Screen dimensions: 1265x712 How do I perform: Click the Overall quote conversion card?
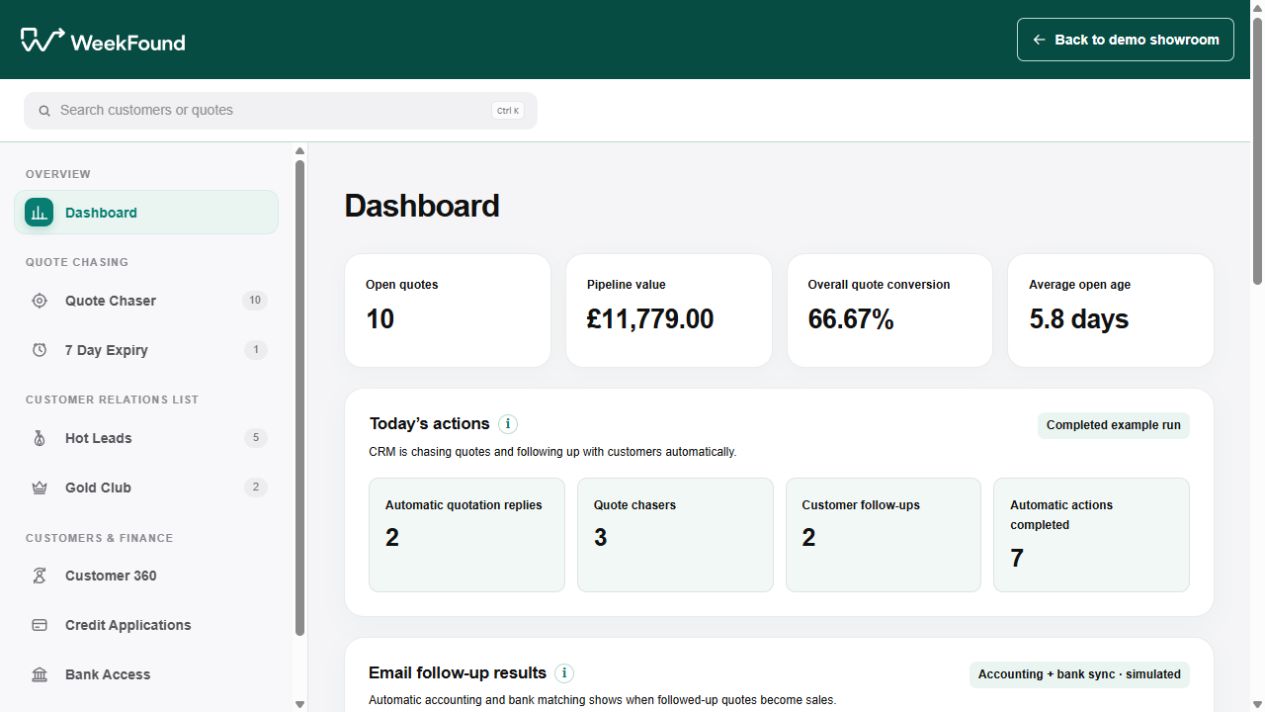890,310
